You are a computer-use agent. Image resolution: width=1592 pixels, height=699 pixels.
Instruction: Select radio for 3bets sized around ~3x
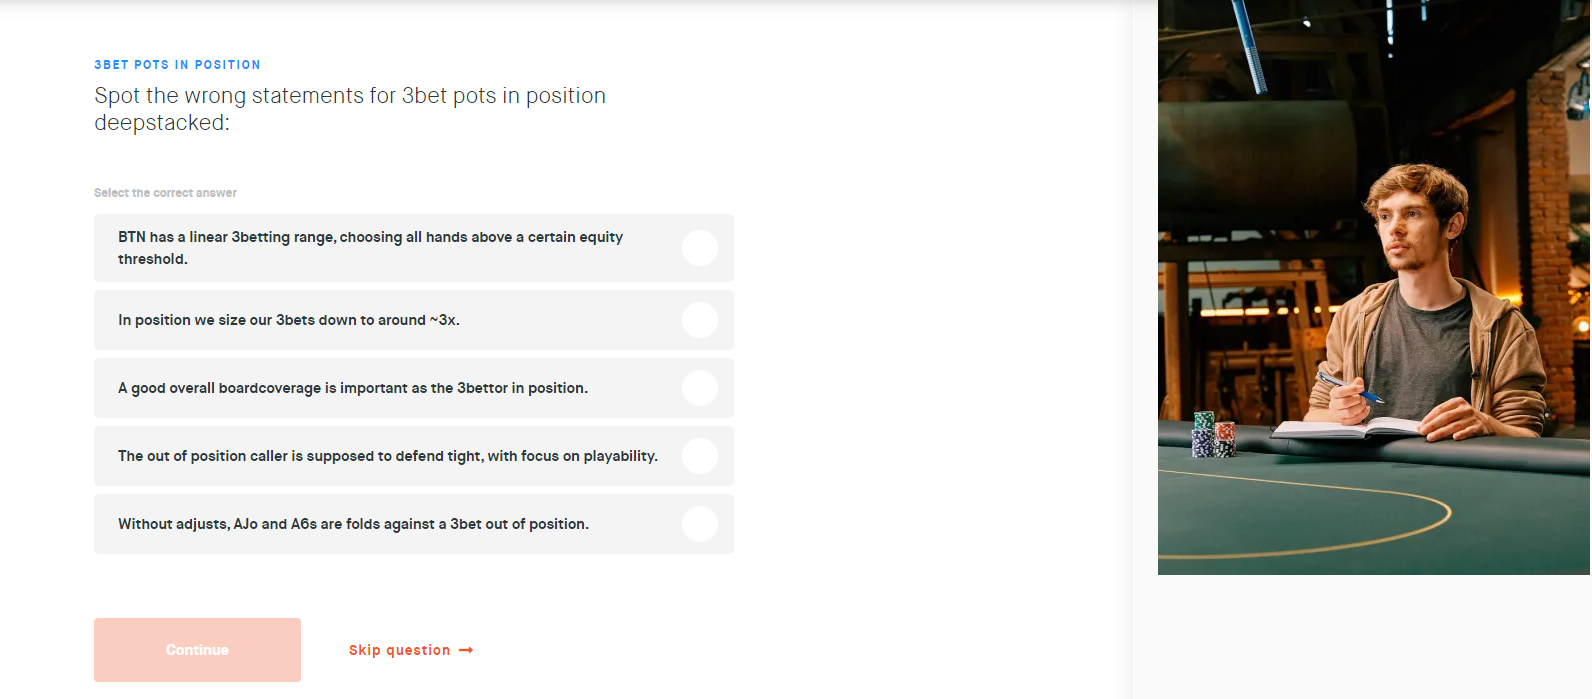[x=700, y=320]
